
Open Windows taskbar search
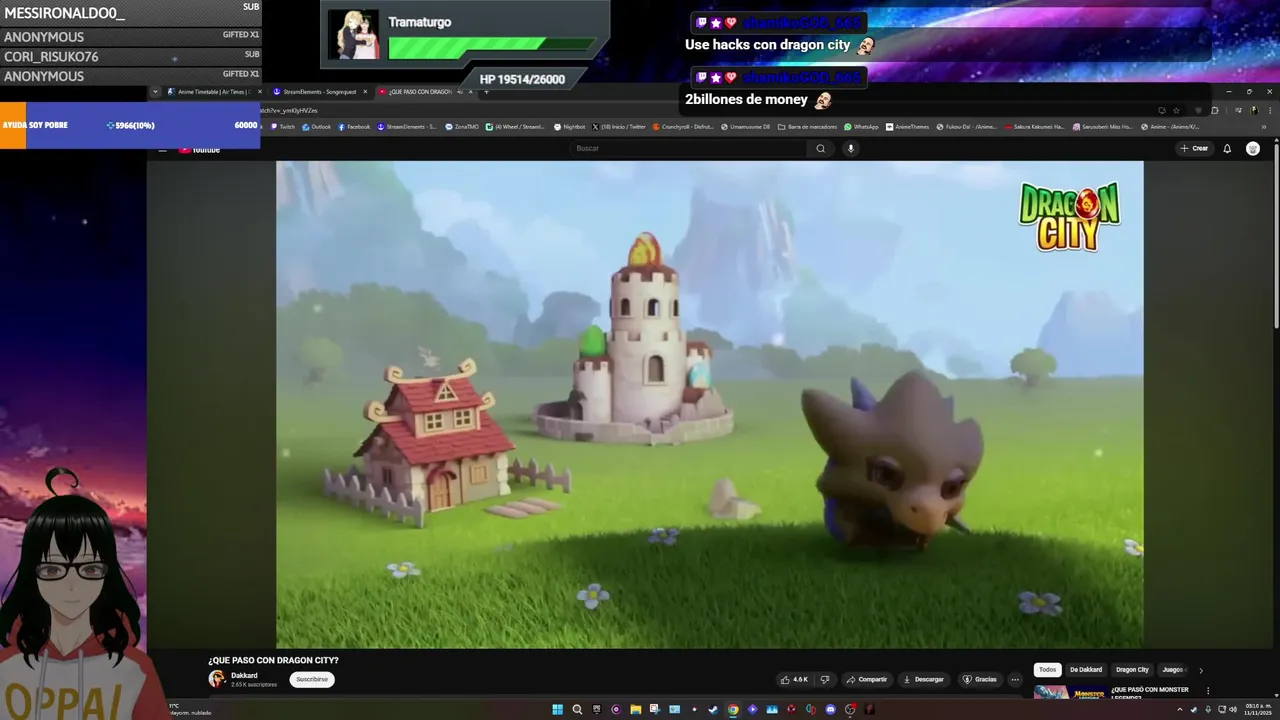click(577, 710)
